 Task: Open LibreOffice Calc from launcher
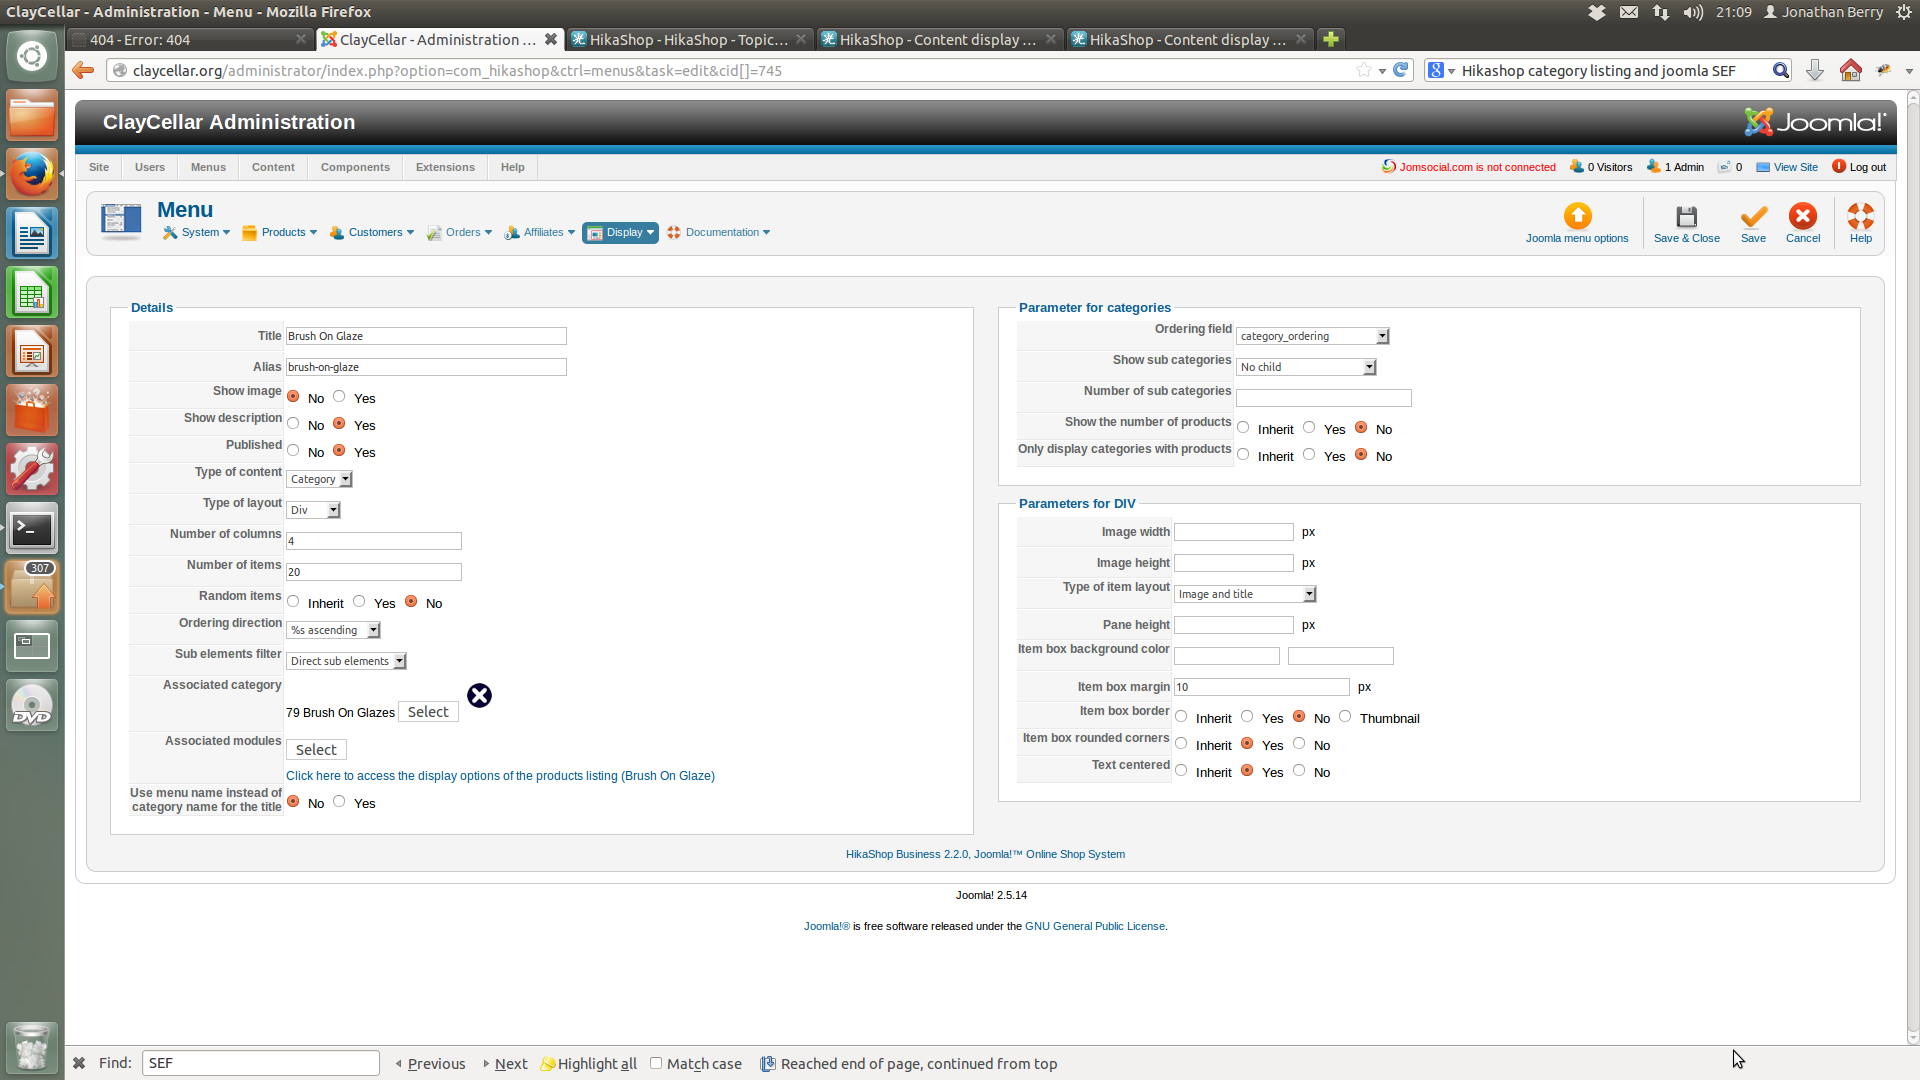click(32, 294)
